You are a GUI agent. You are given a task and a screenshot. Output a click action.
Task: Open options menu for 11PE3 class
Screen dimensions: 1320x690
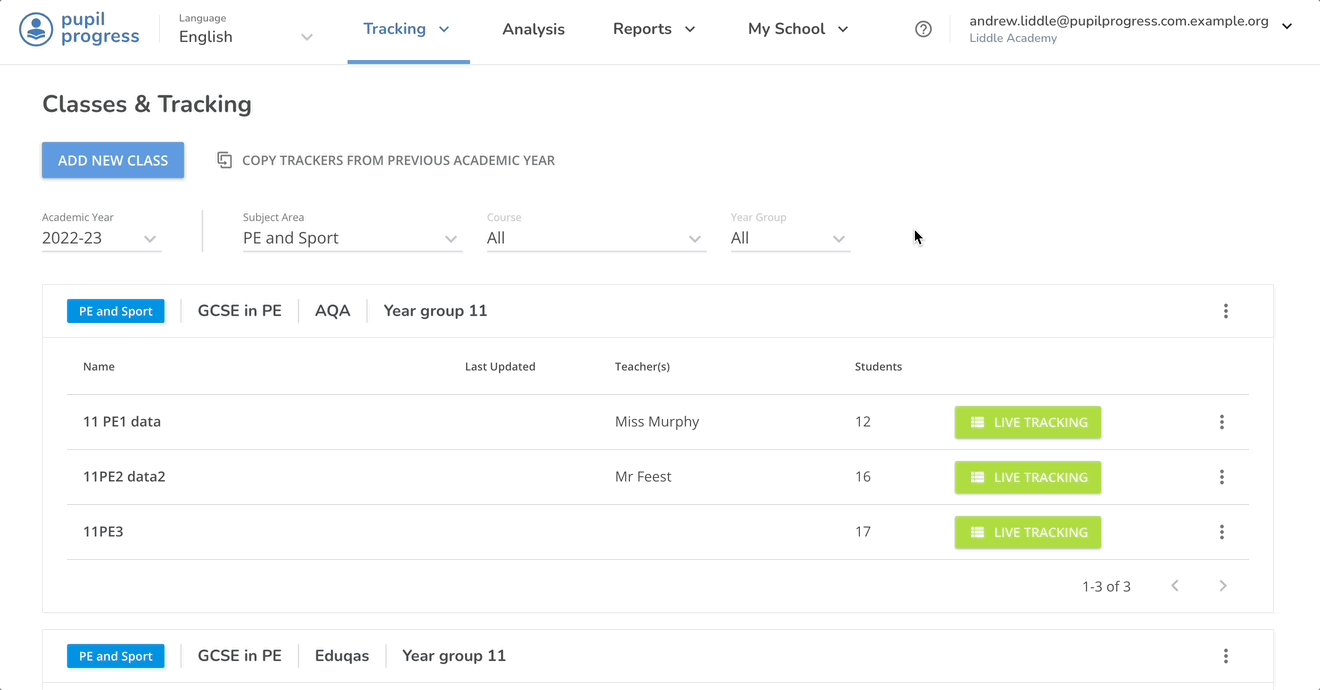pos(1221,532)
